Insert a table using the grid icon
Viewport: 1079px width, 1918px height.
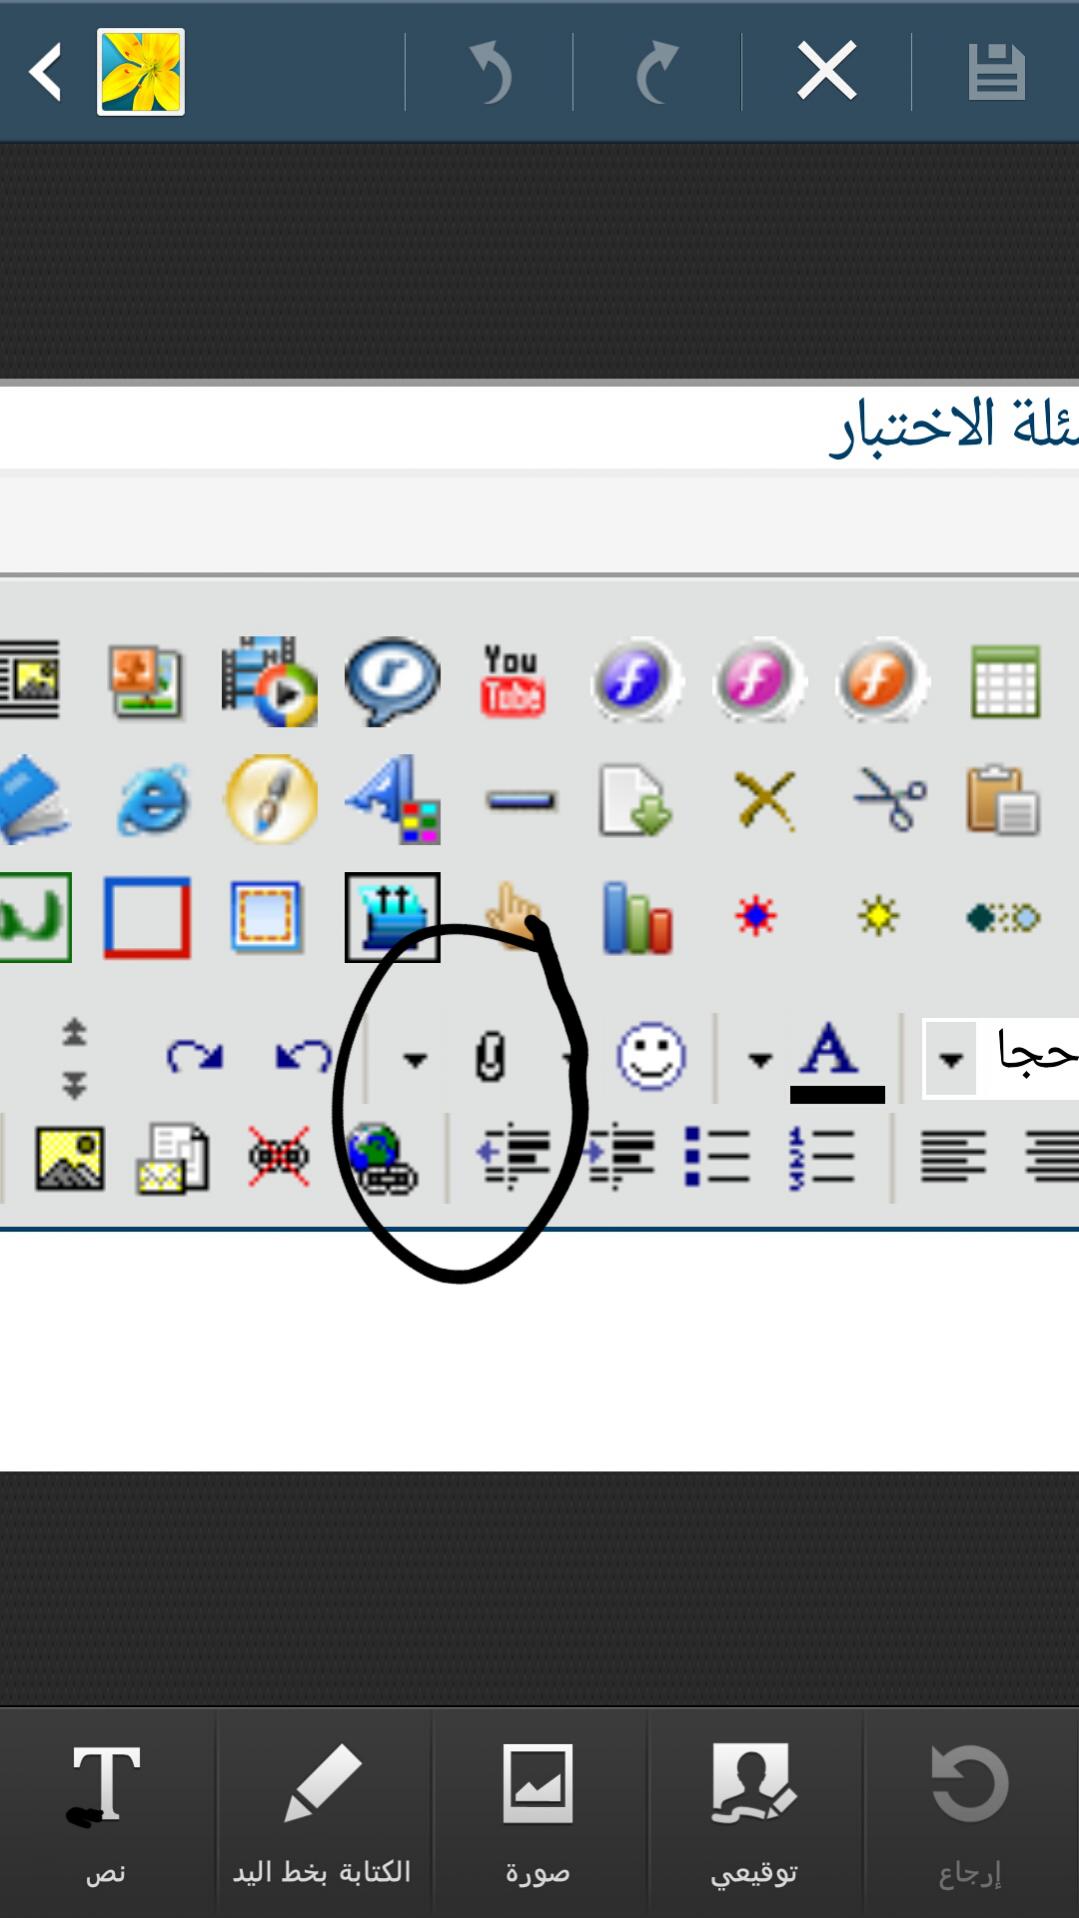click(1005, 681)
